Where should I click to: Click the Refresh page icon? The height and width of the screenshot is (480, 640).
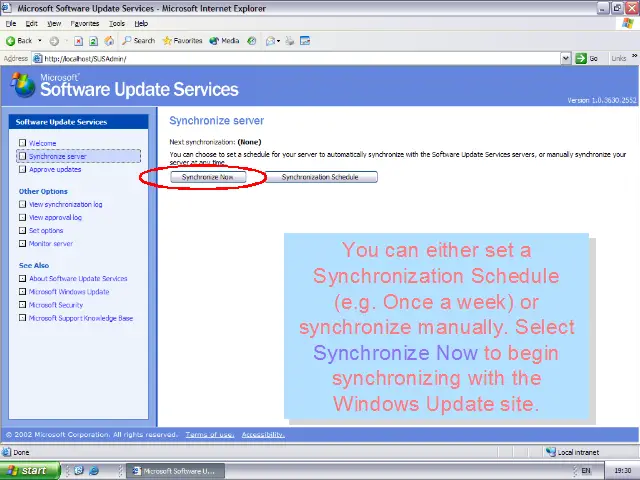pos(93,41)
